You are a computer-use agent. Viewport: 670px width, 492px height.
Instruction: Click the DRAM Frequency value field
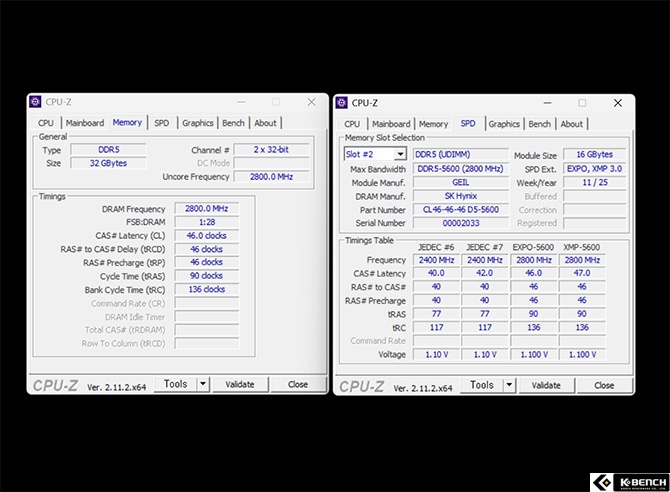point(206,209)
